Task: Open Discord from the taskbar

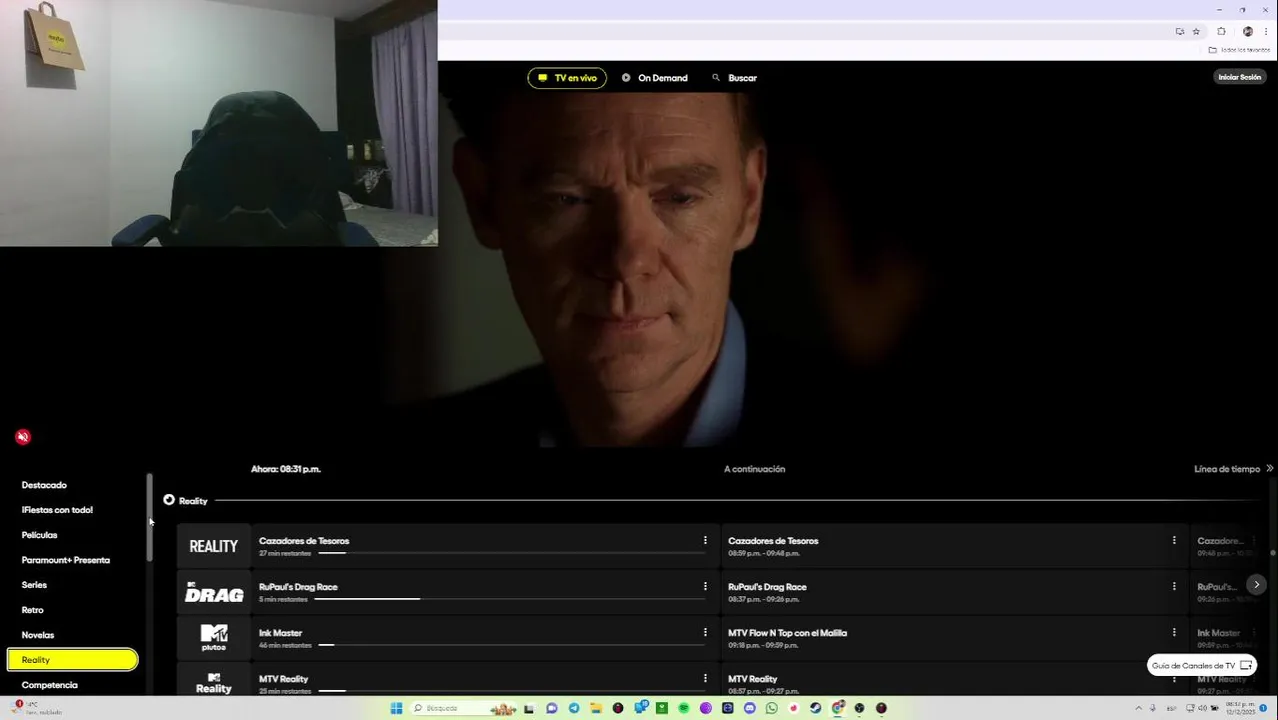Action: [749, 708]
